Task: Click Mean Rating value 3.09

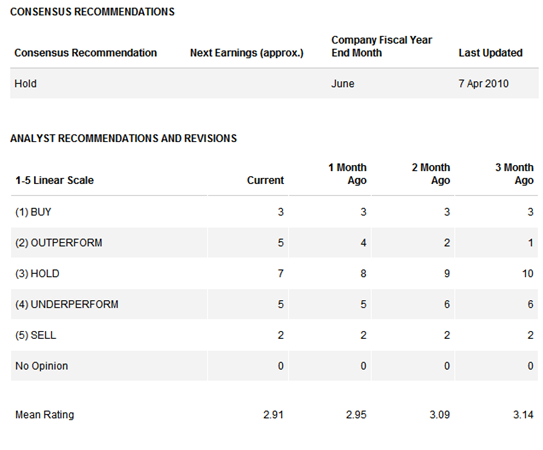Action: point(440,415)
